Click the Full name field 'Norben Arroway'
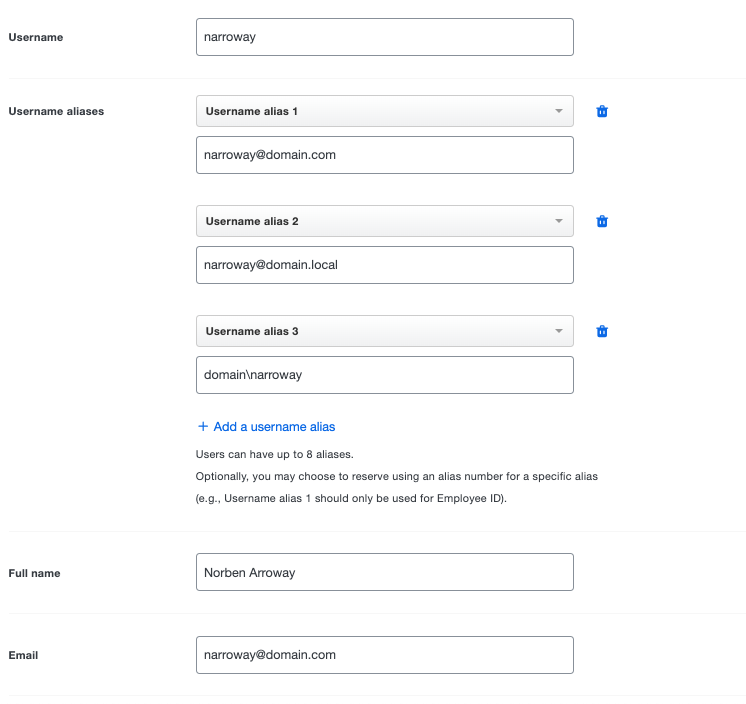Image resolution: width=746 pixels, height=704 pixels. click(385, 572)
